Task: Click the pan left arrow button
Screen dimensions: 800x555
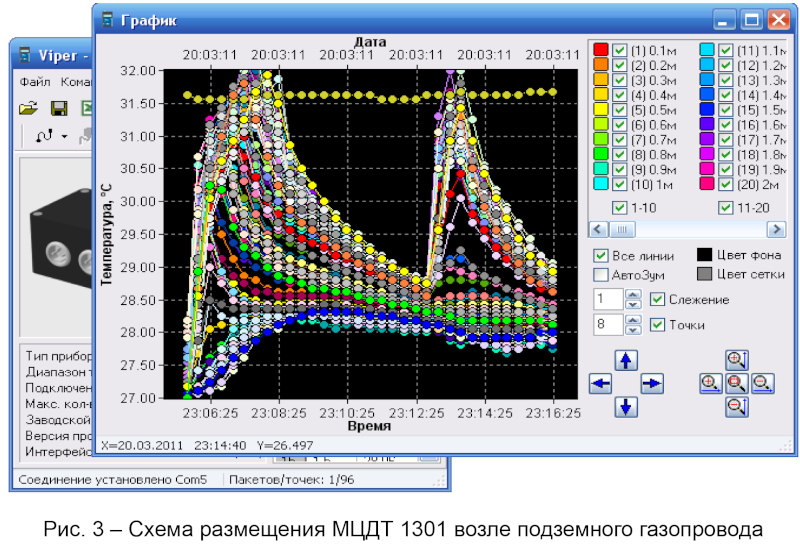Action: click(x=601, y=384)
